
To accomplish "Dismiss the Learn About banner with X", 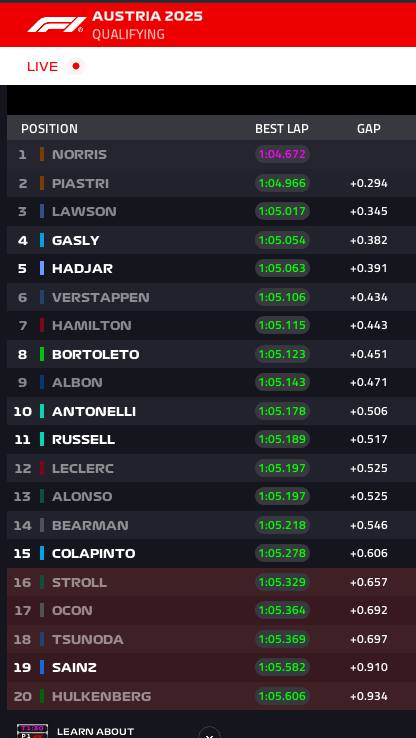I will point(209,733).
